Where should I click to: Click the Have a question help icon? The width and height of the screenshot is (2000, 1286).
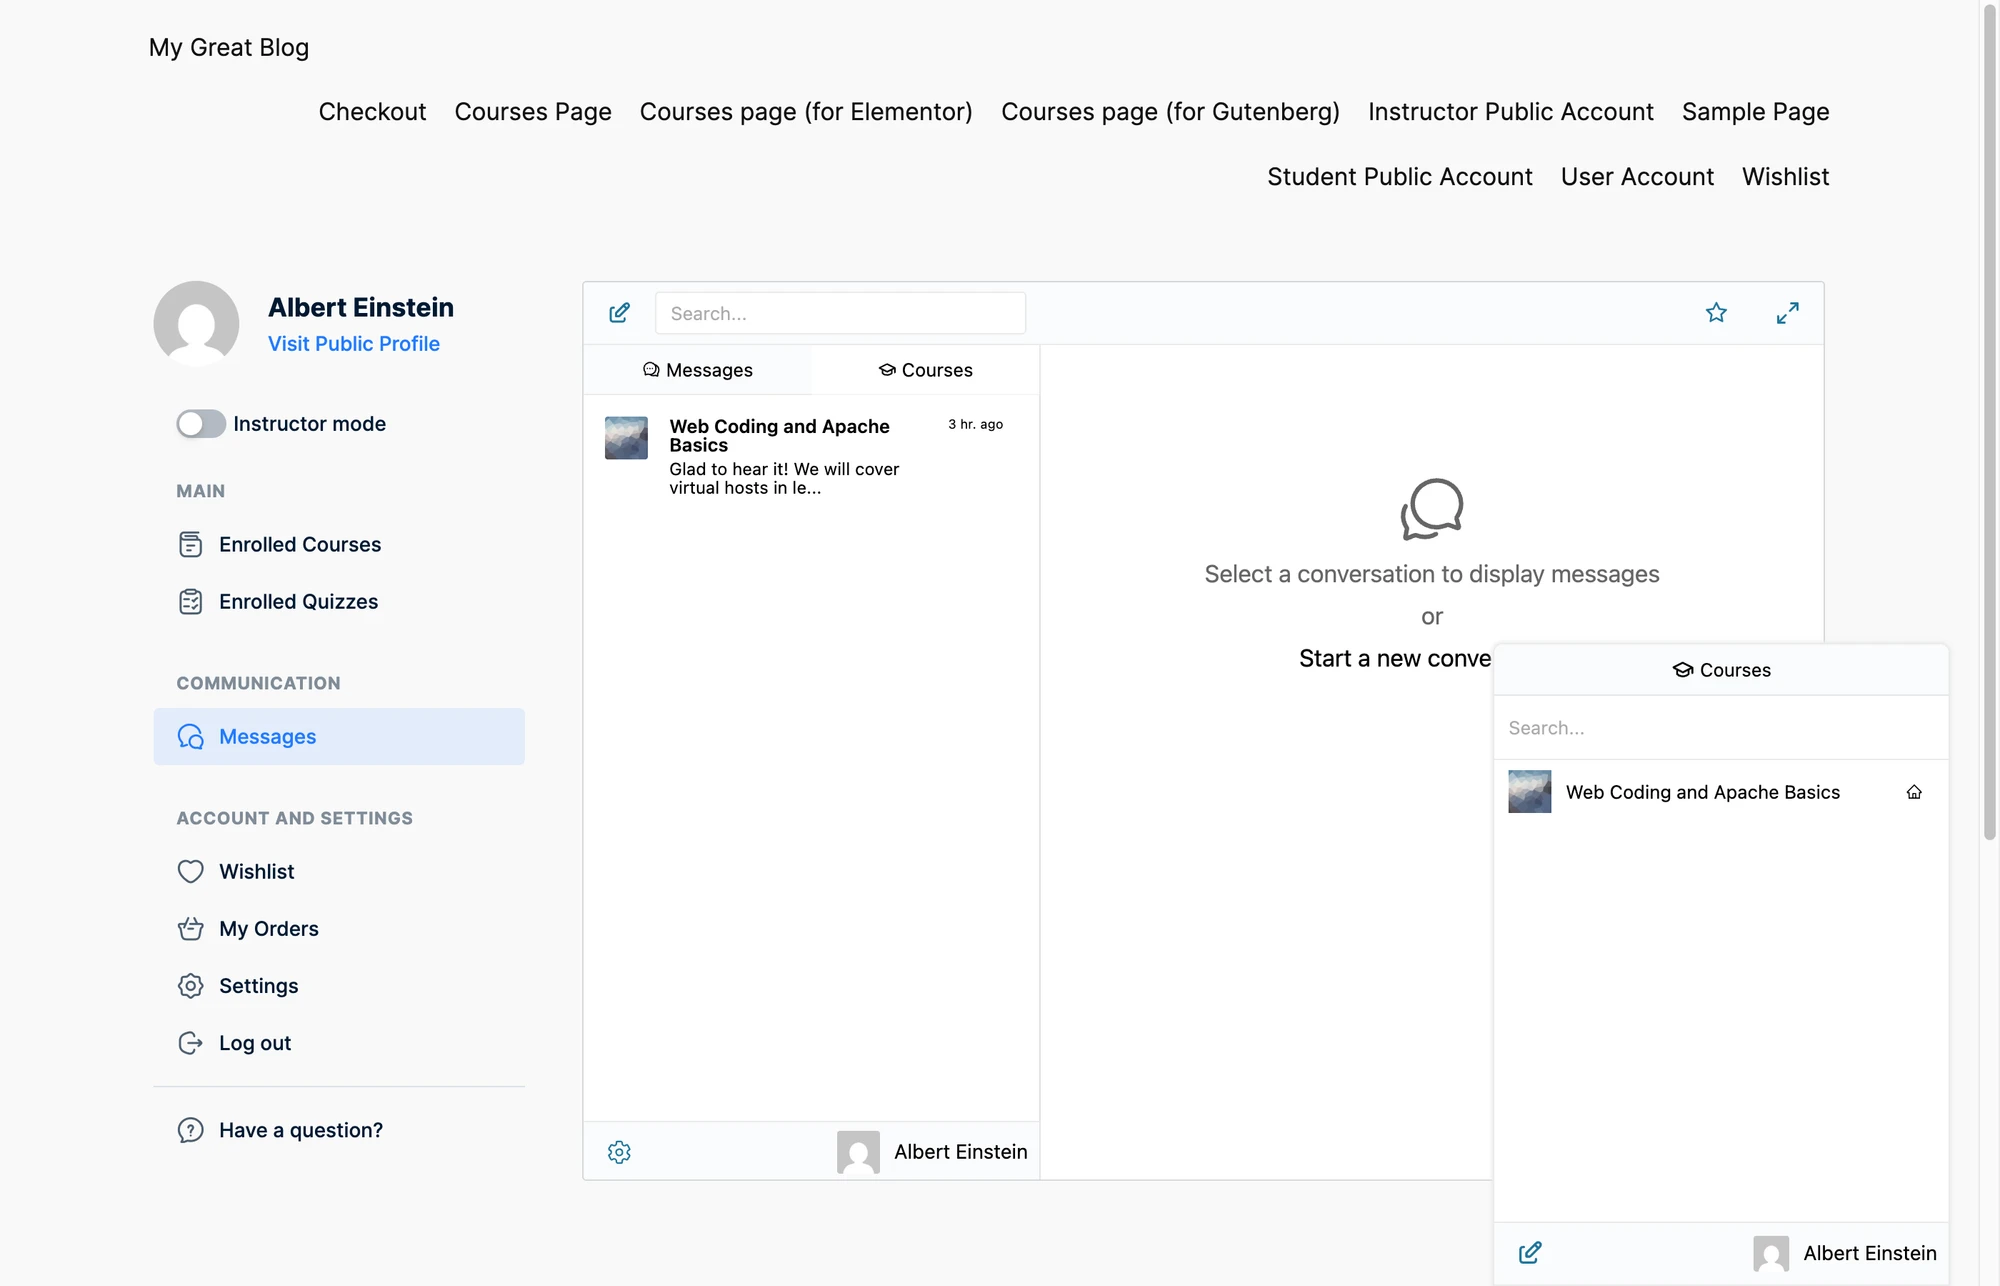tap(190, 1130)
